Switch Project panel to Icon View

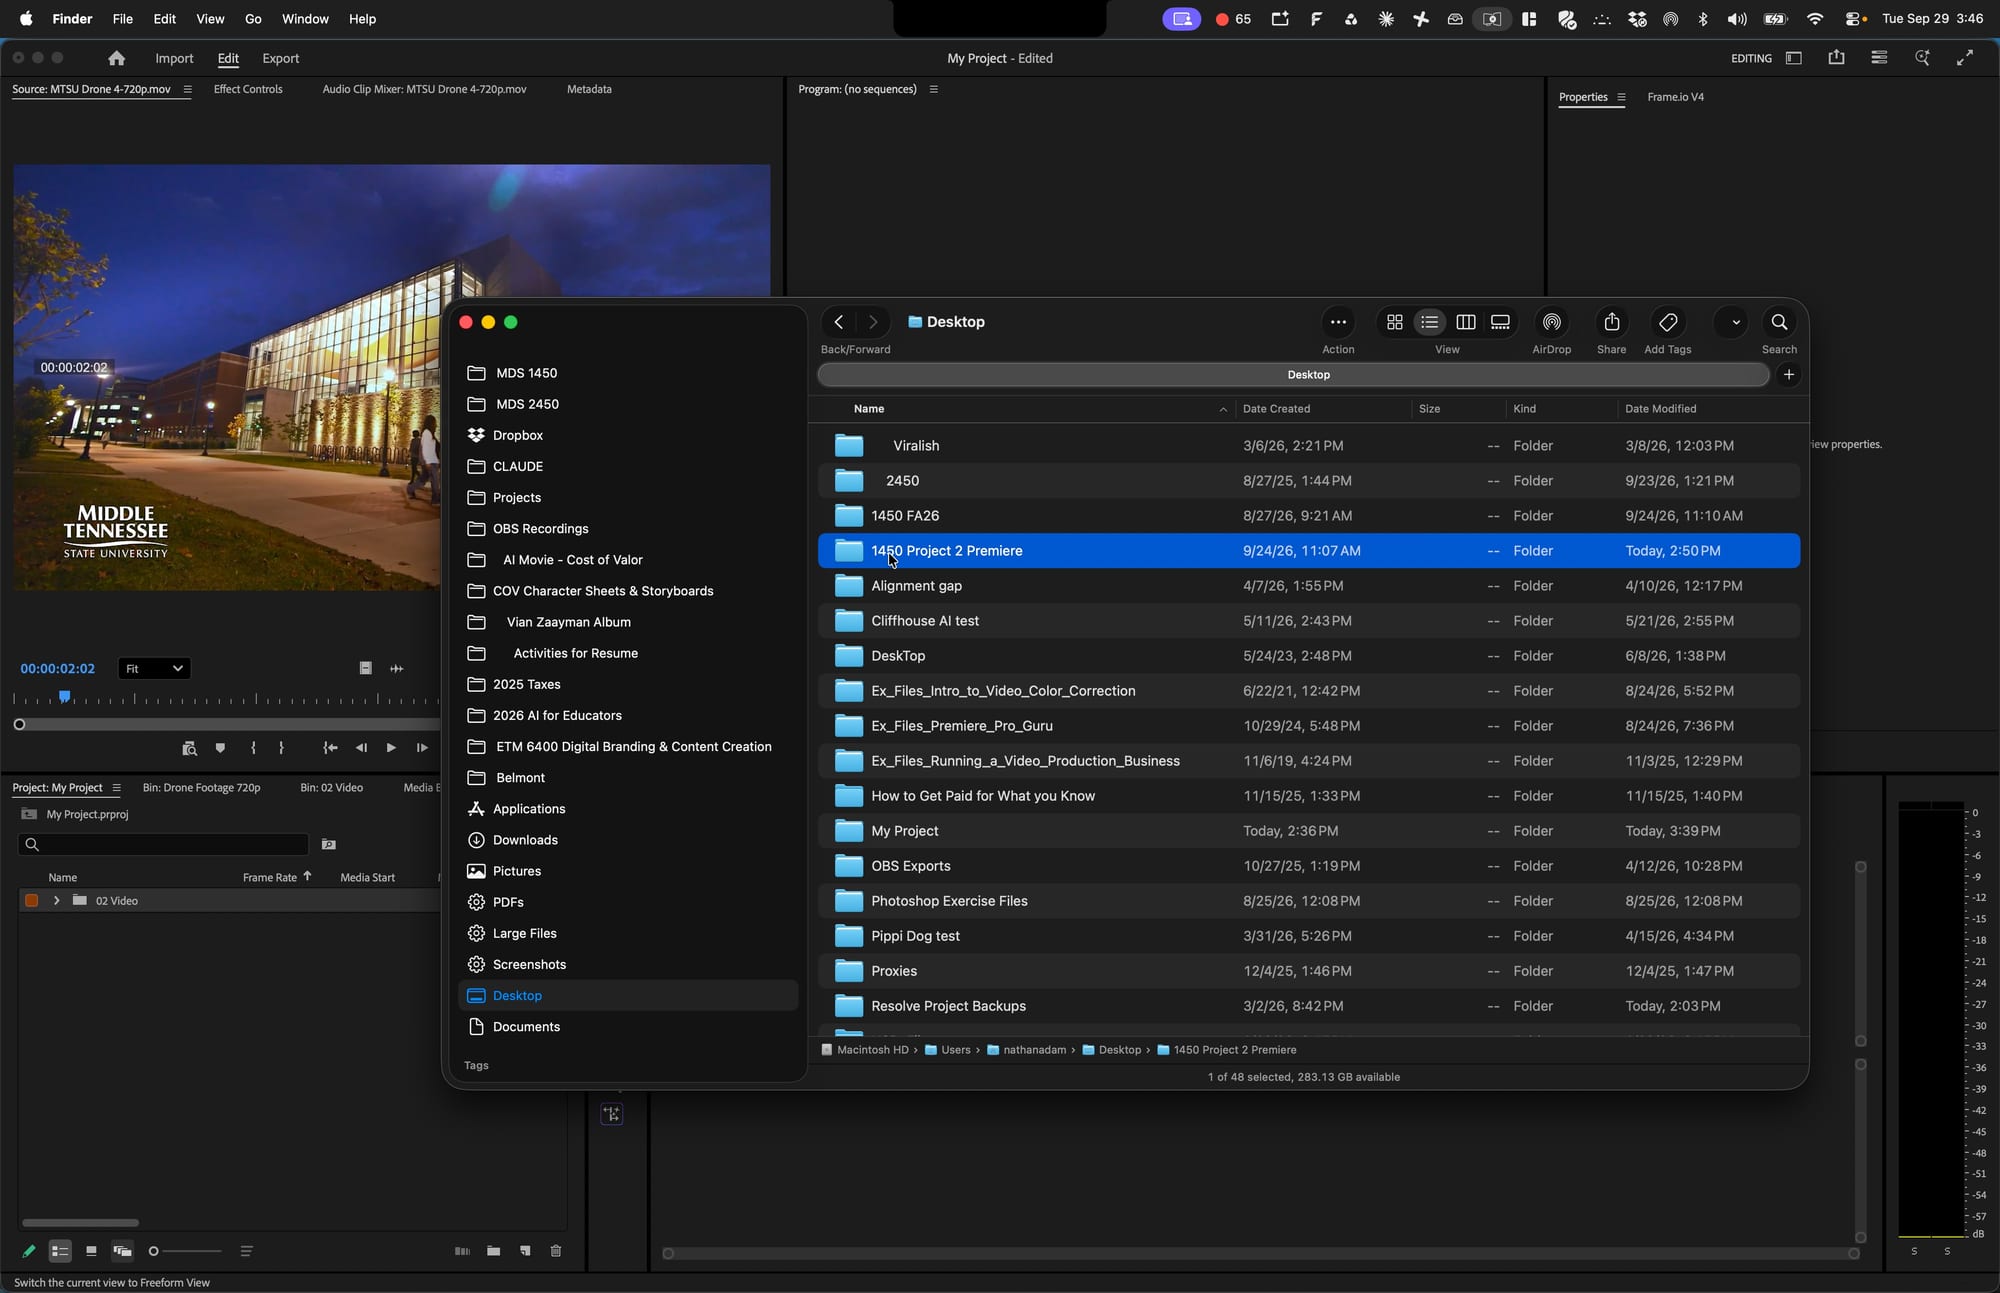[91, 1251]
